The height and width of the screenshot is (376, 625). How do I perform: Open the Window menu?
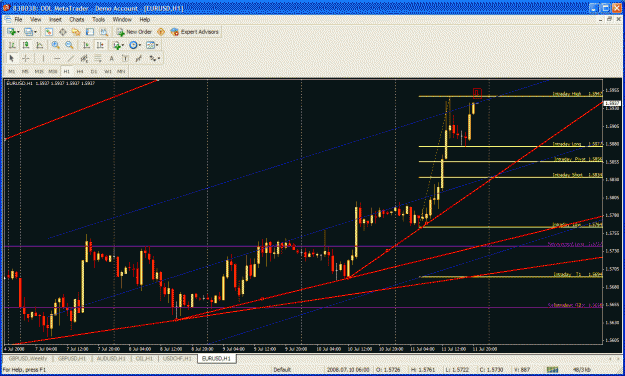[122, 19]
